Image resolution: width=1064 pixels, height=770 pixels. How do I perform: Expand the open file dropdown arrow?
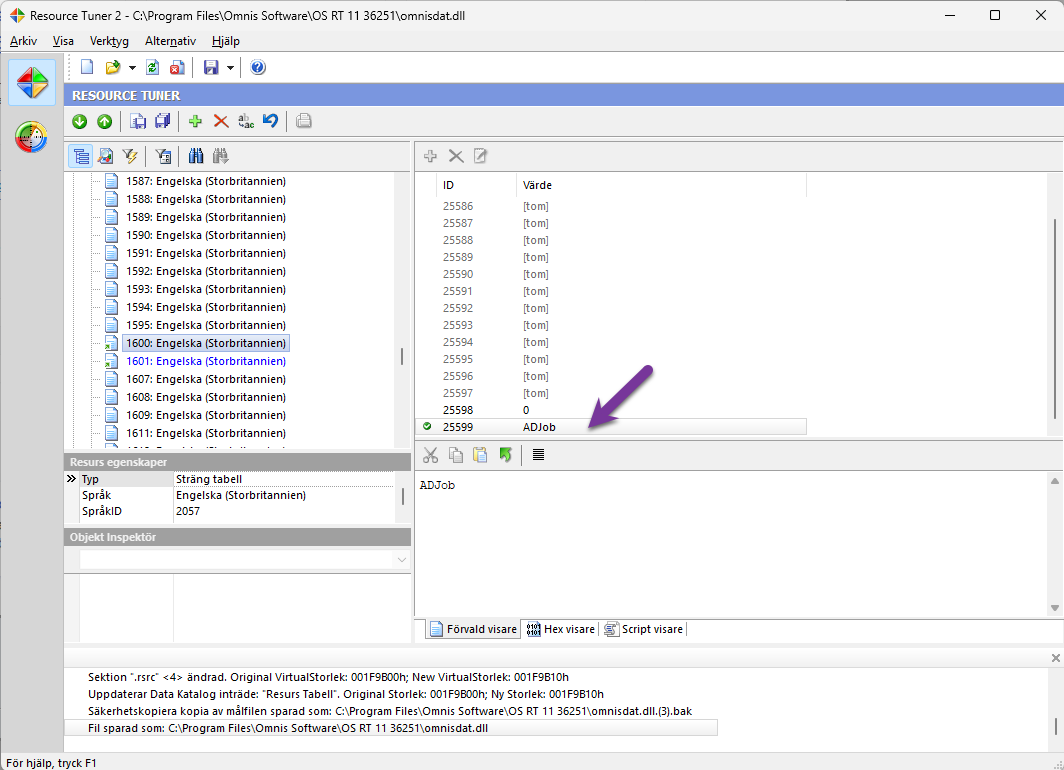(132, 68)
